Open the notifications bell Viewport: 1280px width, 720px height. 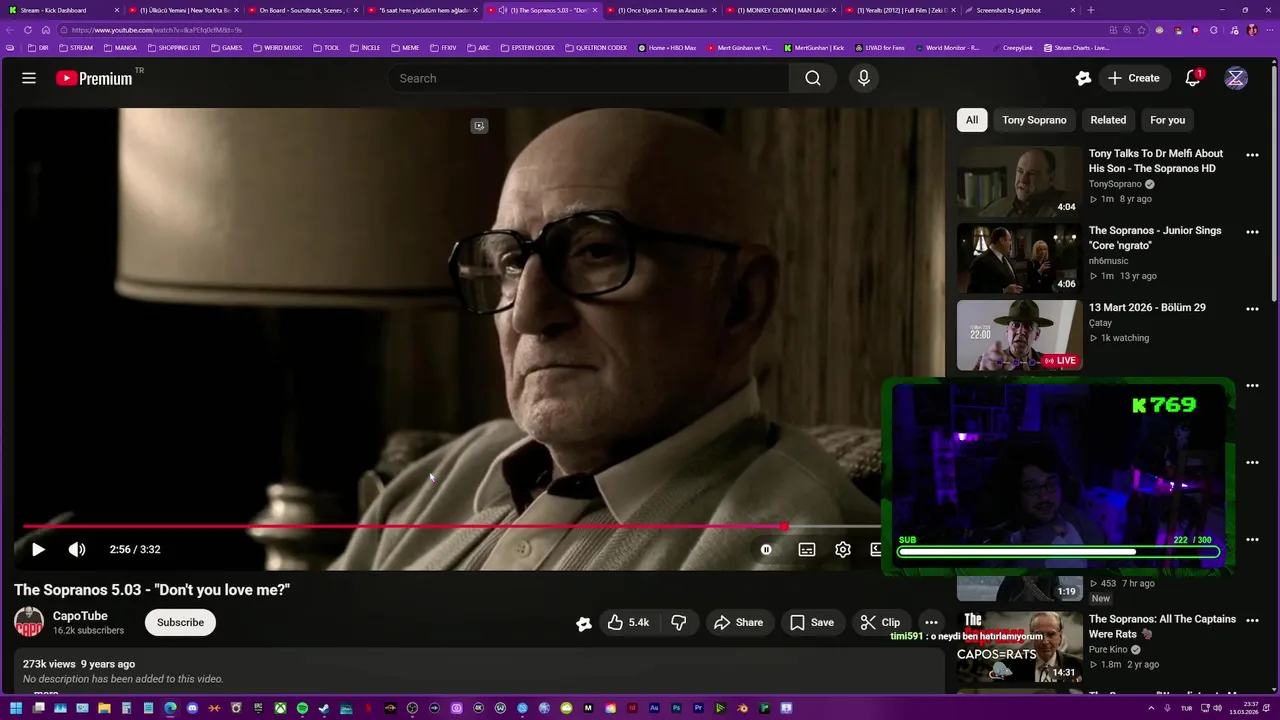pyautogui.click(x=1192, y=78)
